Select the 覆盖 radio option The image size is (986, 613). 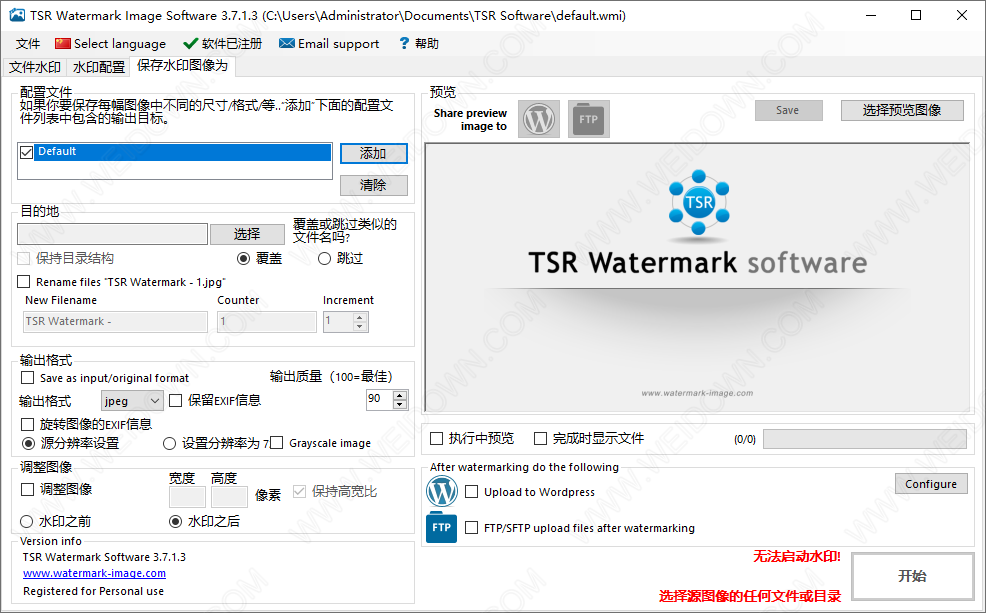(x=243, y=258)
